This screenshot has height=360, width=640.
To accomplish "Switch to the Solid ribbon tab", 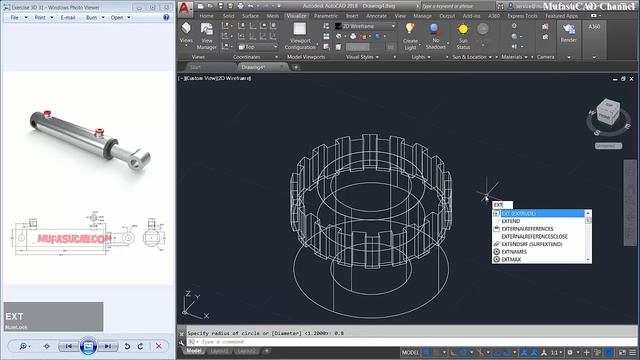I will [x=229, y=16].
